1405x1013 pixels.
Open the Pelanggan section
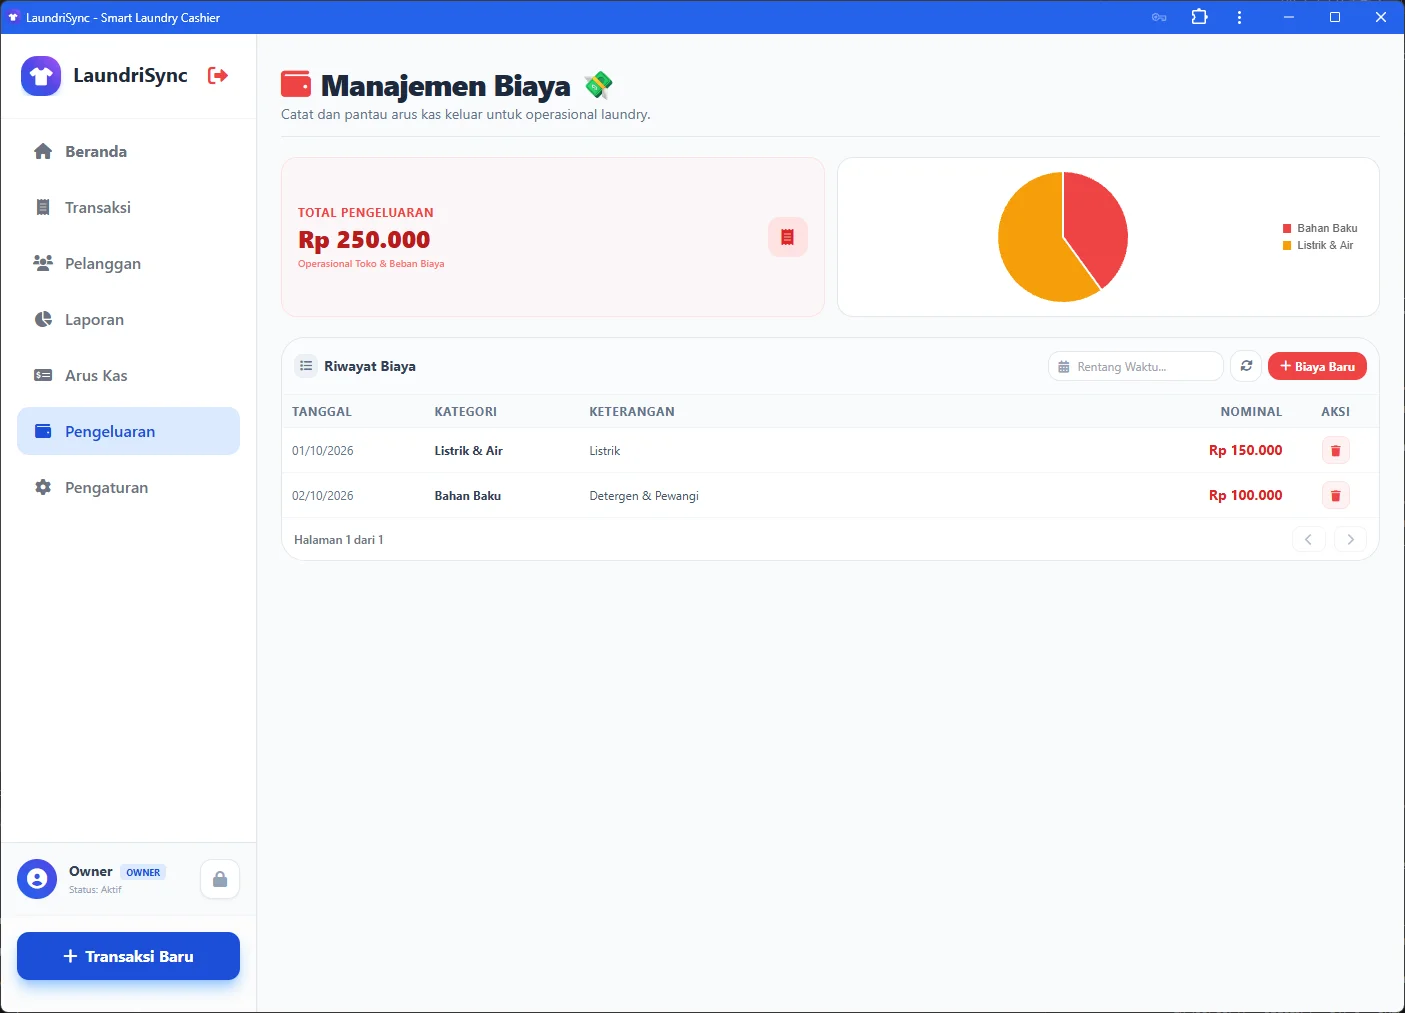point(128,263)
